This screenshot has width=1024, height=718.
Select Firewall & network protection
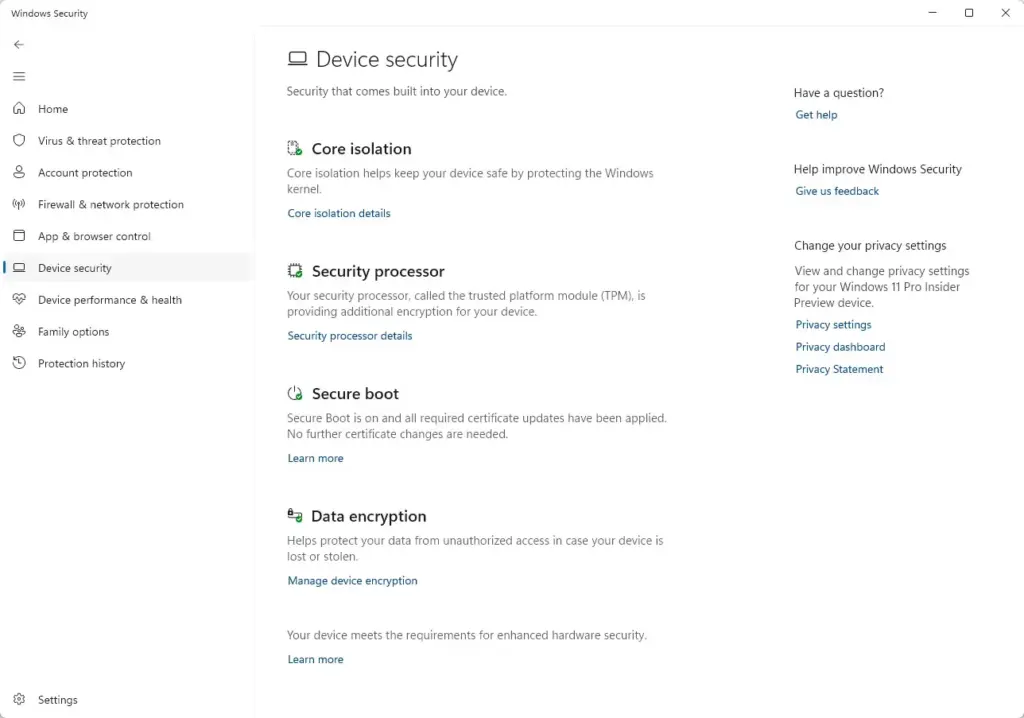coord(111,204)
